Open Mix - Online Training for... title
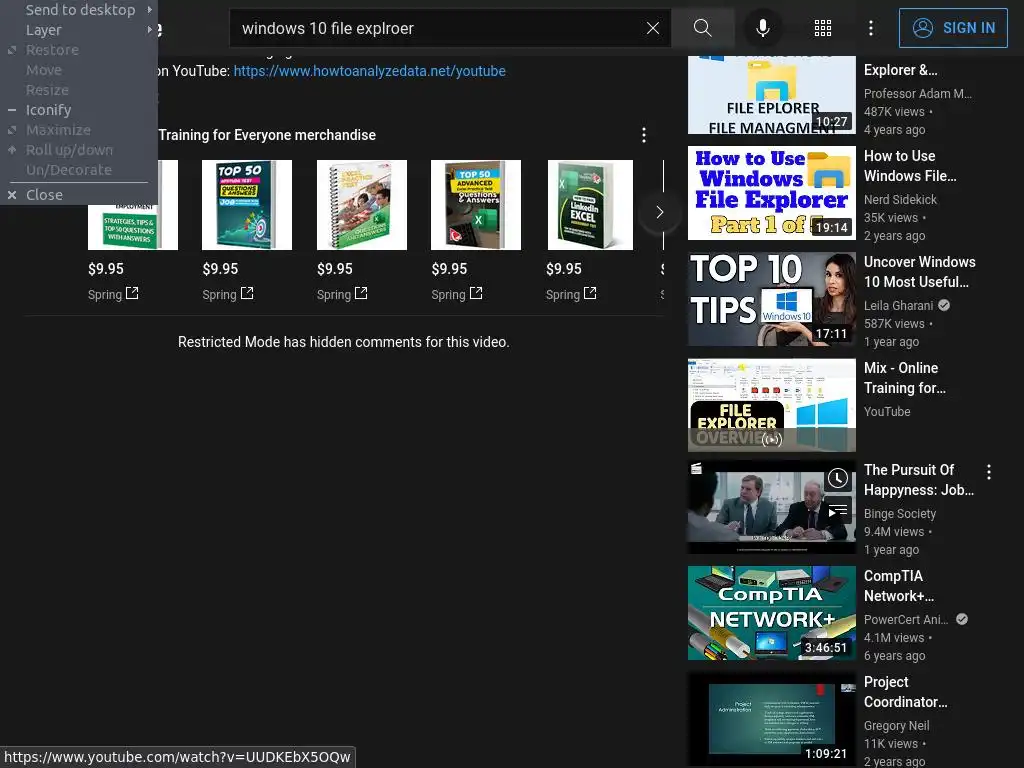 coord(904,377)
